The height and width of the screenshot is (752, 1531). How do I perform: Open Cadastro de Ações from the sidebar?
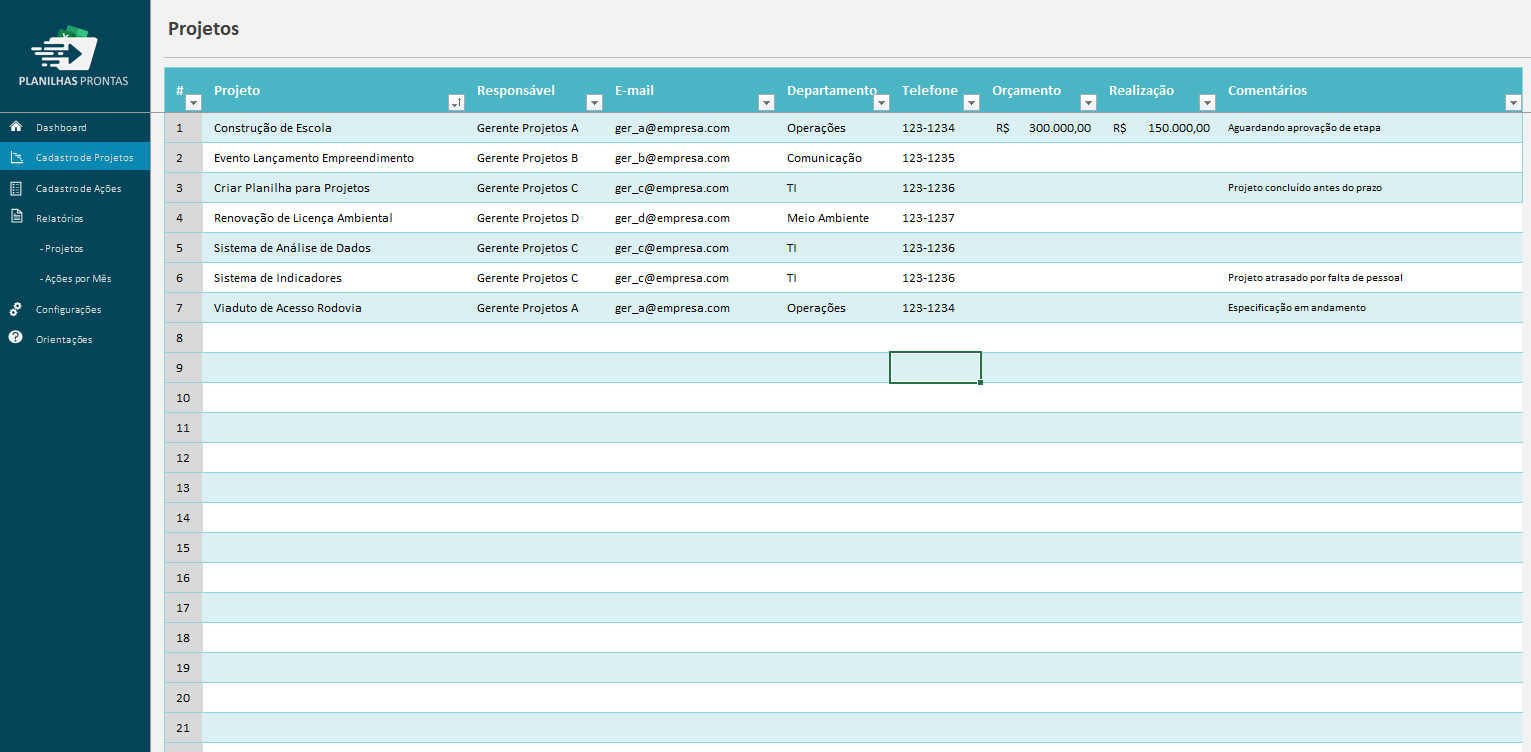(15, 187)
